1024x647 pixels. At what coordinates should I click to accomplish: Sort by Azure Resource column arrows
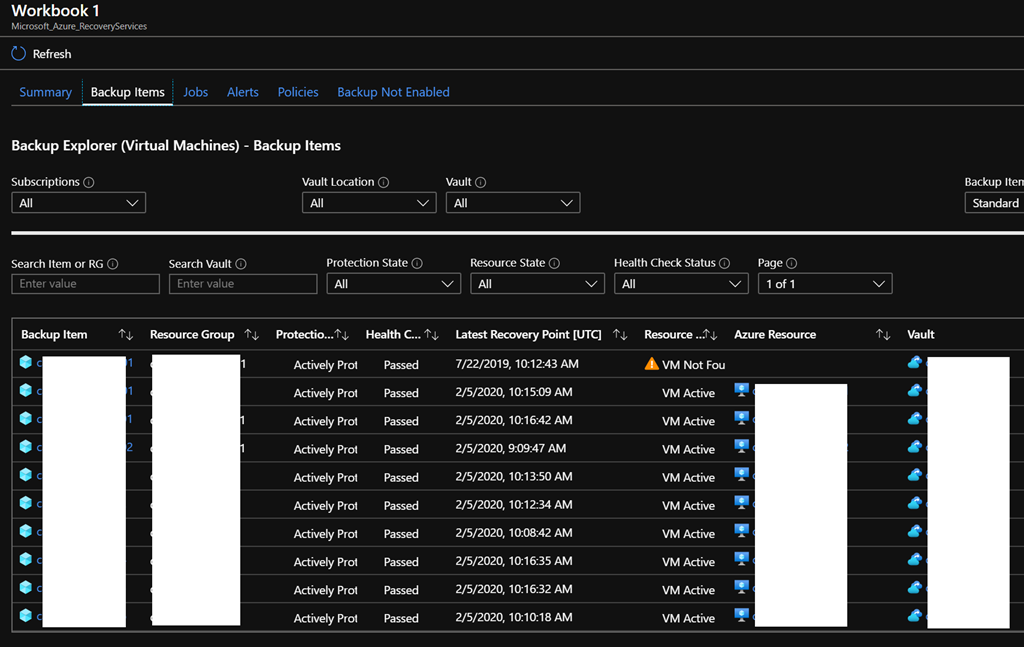(883, 335)
